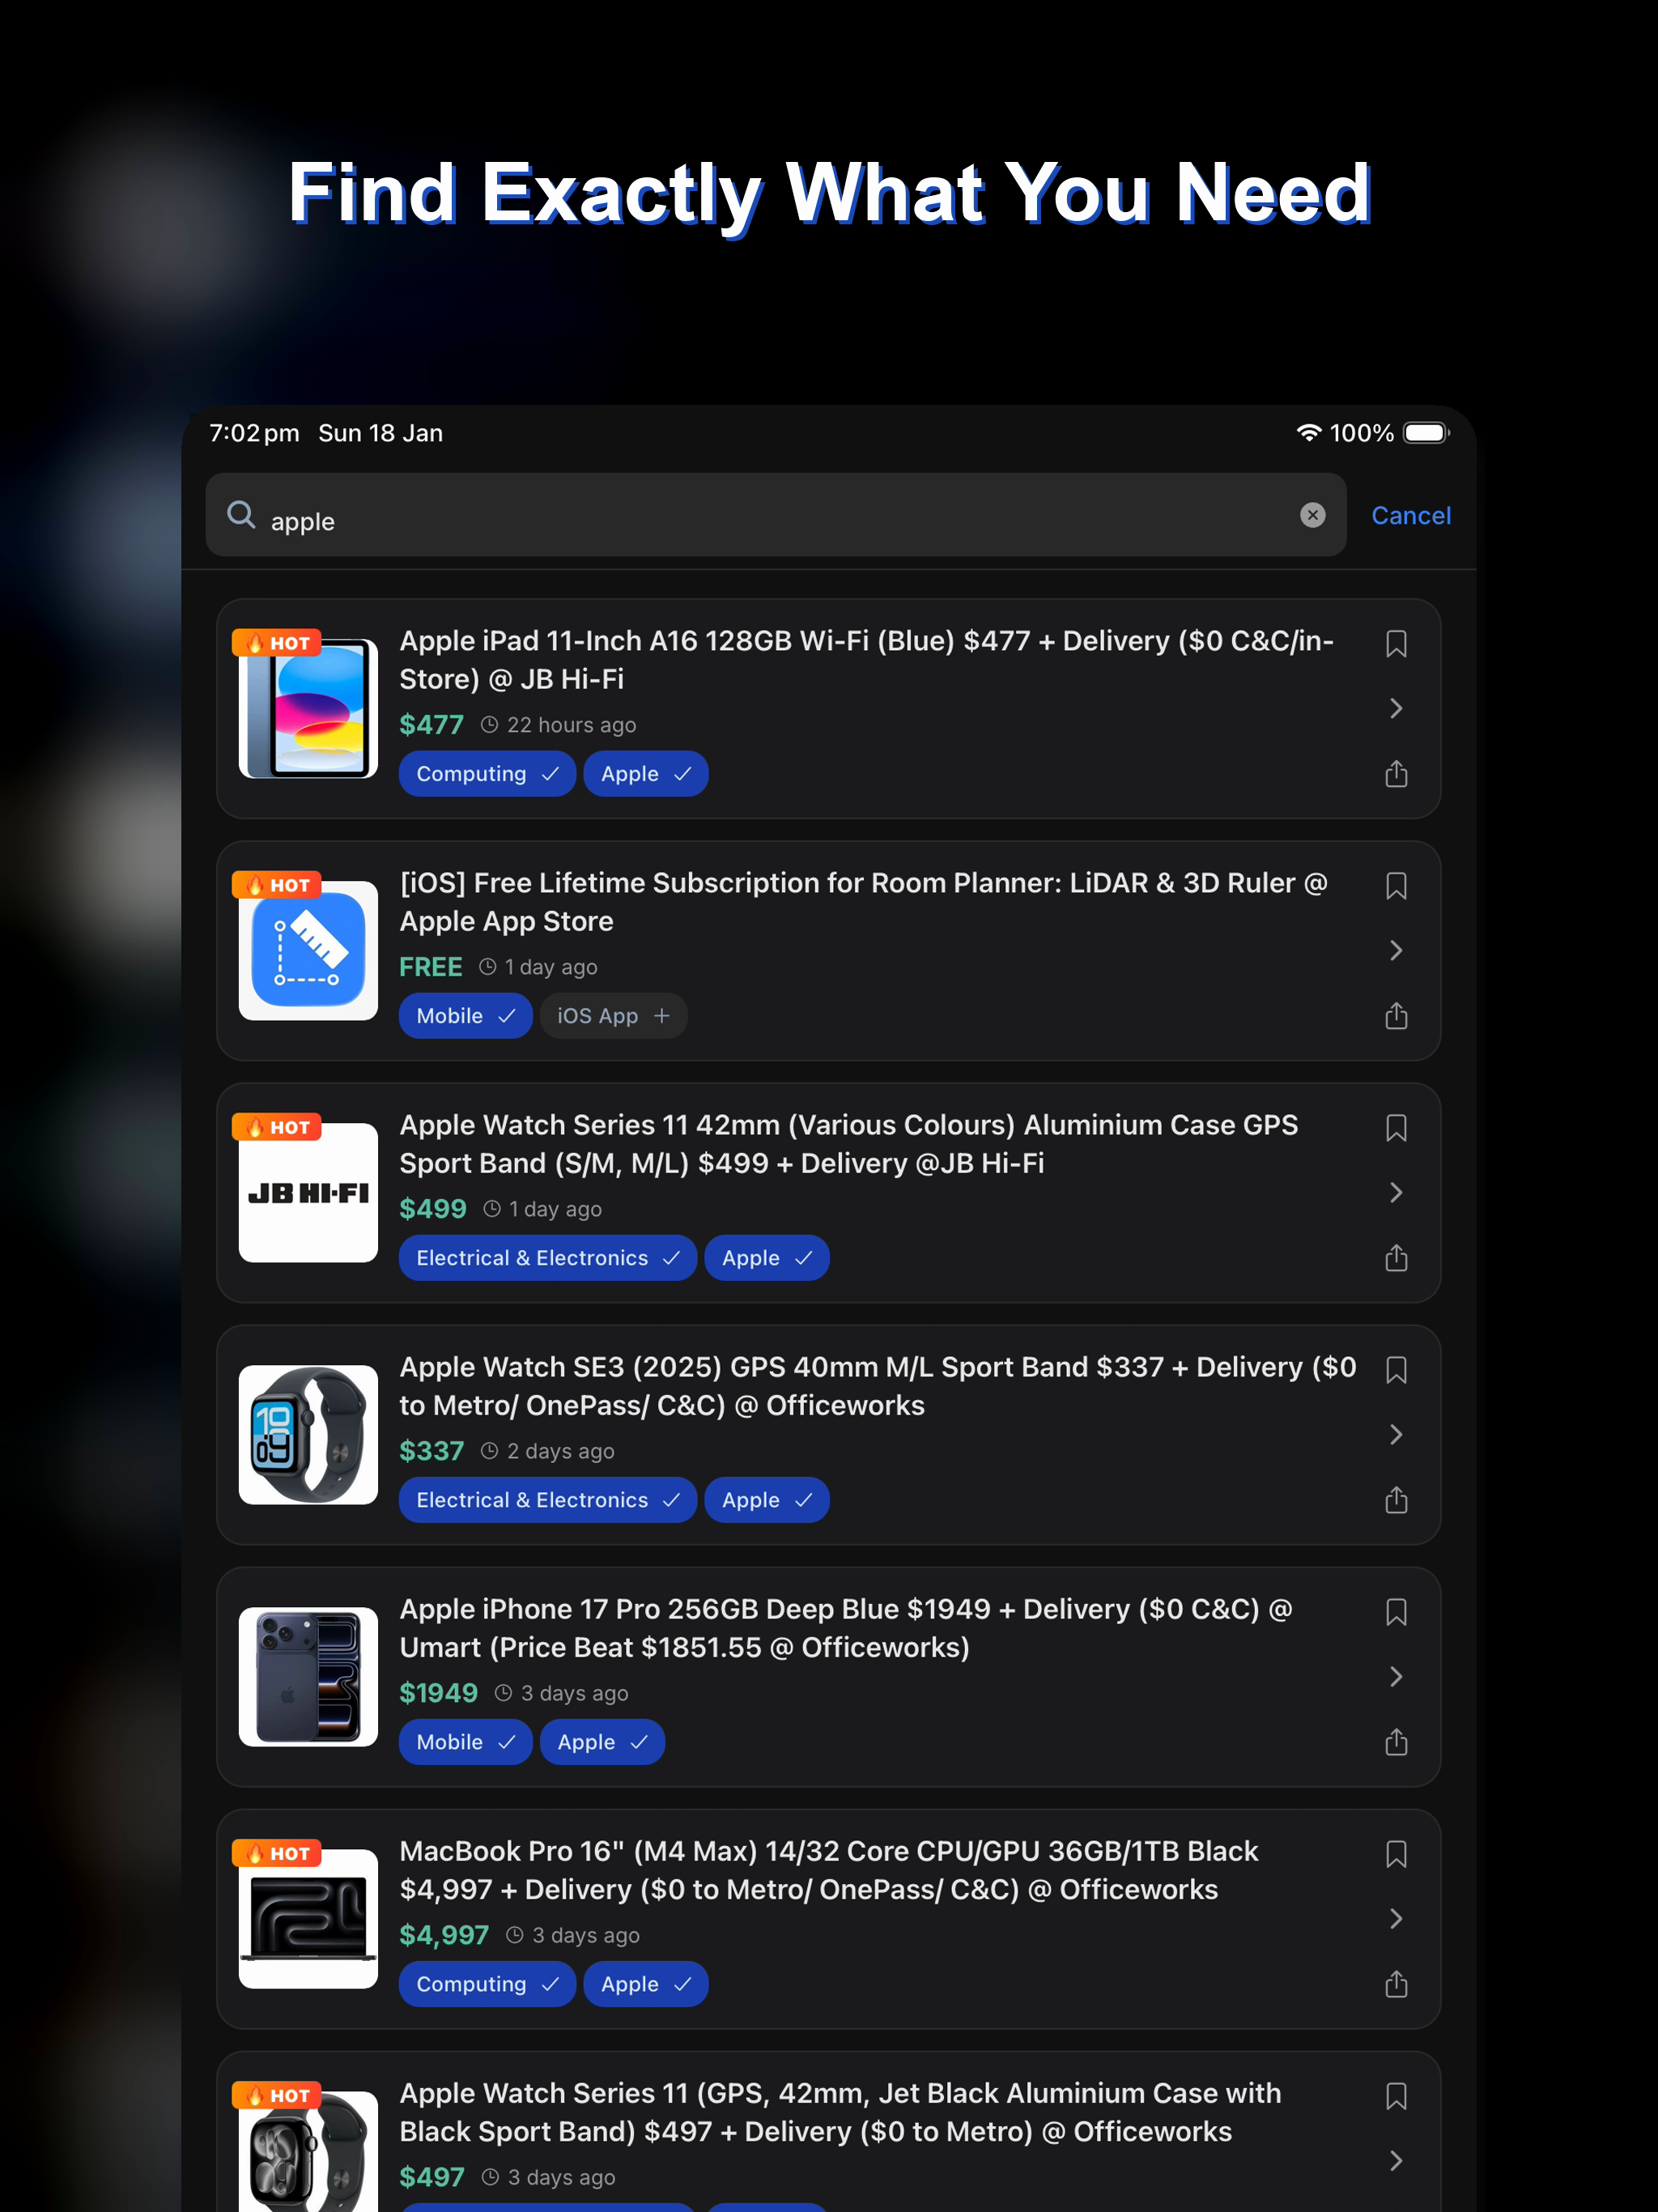
Task: Open the Apple Watch SE3 Officeworks deal title
Action: tap(878, 1386)
